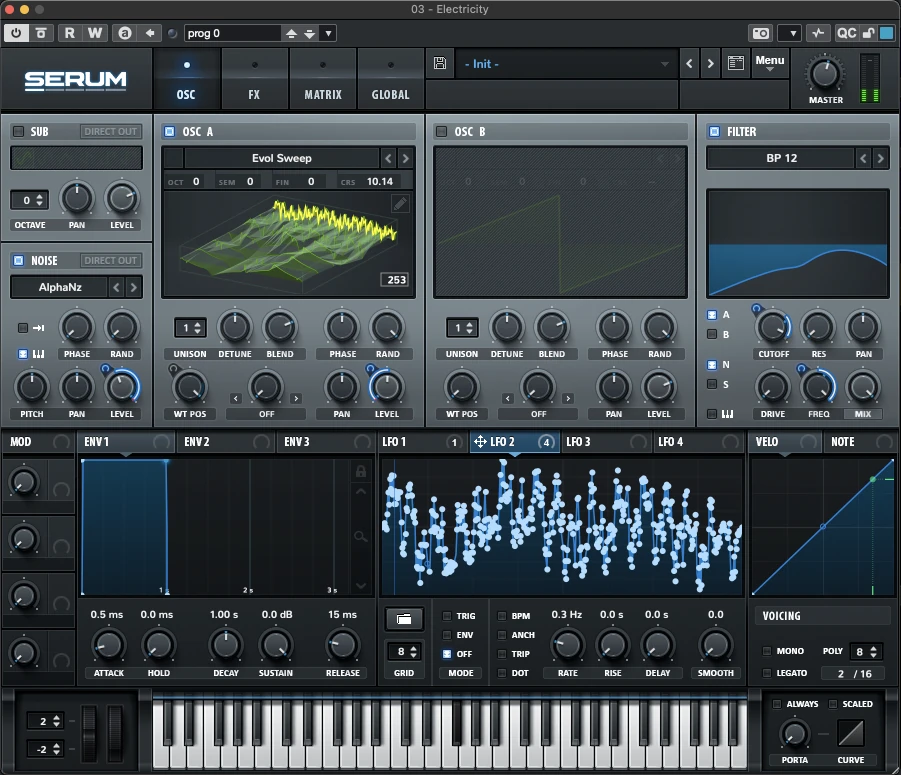Image resolution: width=901 pixels, height=775 pixels.
Task: Click the envelope zoom magnifier icon
Action: point(361,537)
